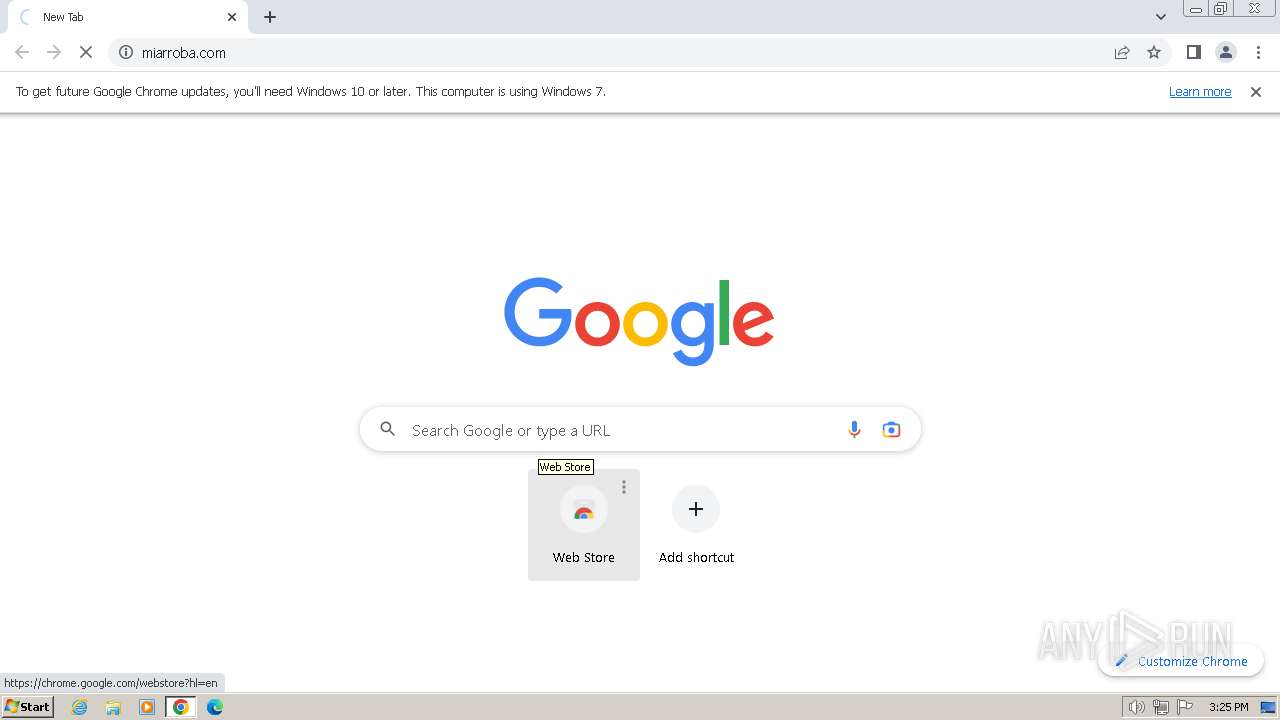The height and width of the screenshot is (720, 1280).
Task: Open Chrome's three-dot menu
Action: pos(1259,53)
